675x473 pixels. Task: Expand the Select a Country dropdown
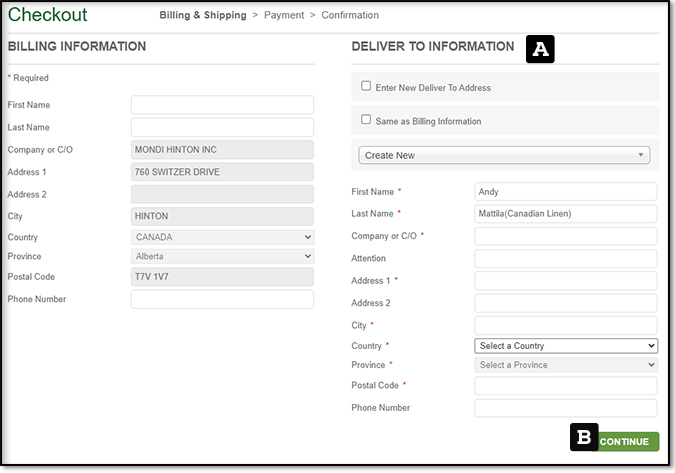point(565,346)
